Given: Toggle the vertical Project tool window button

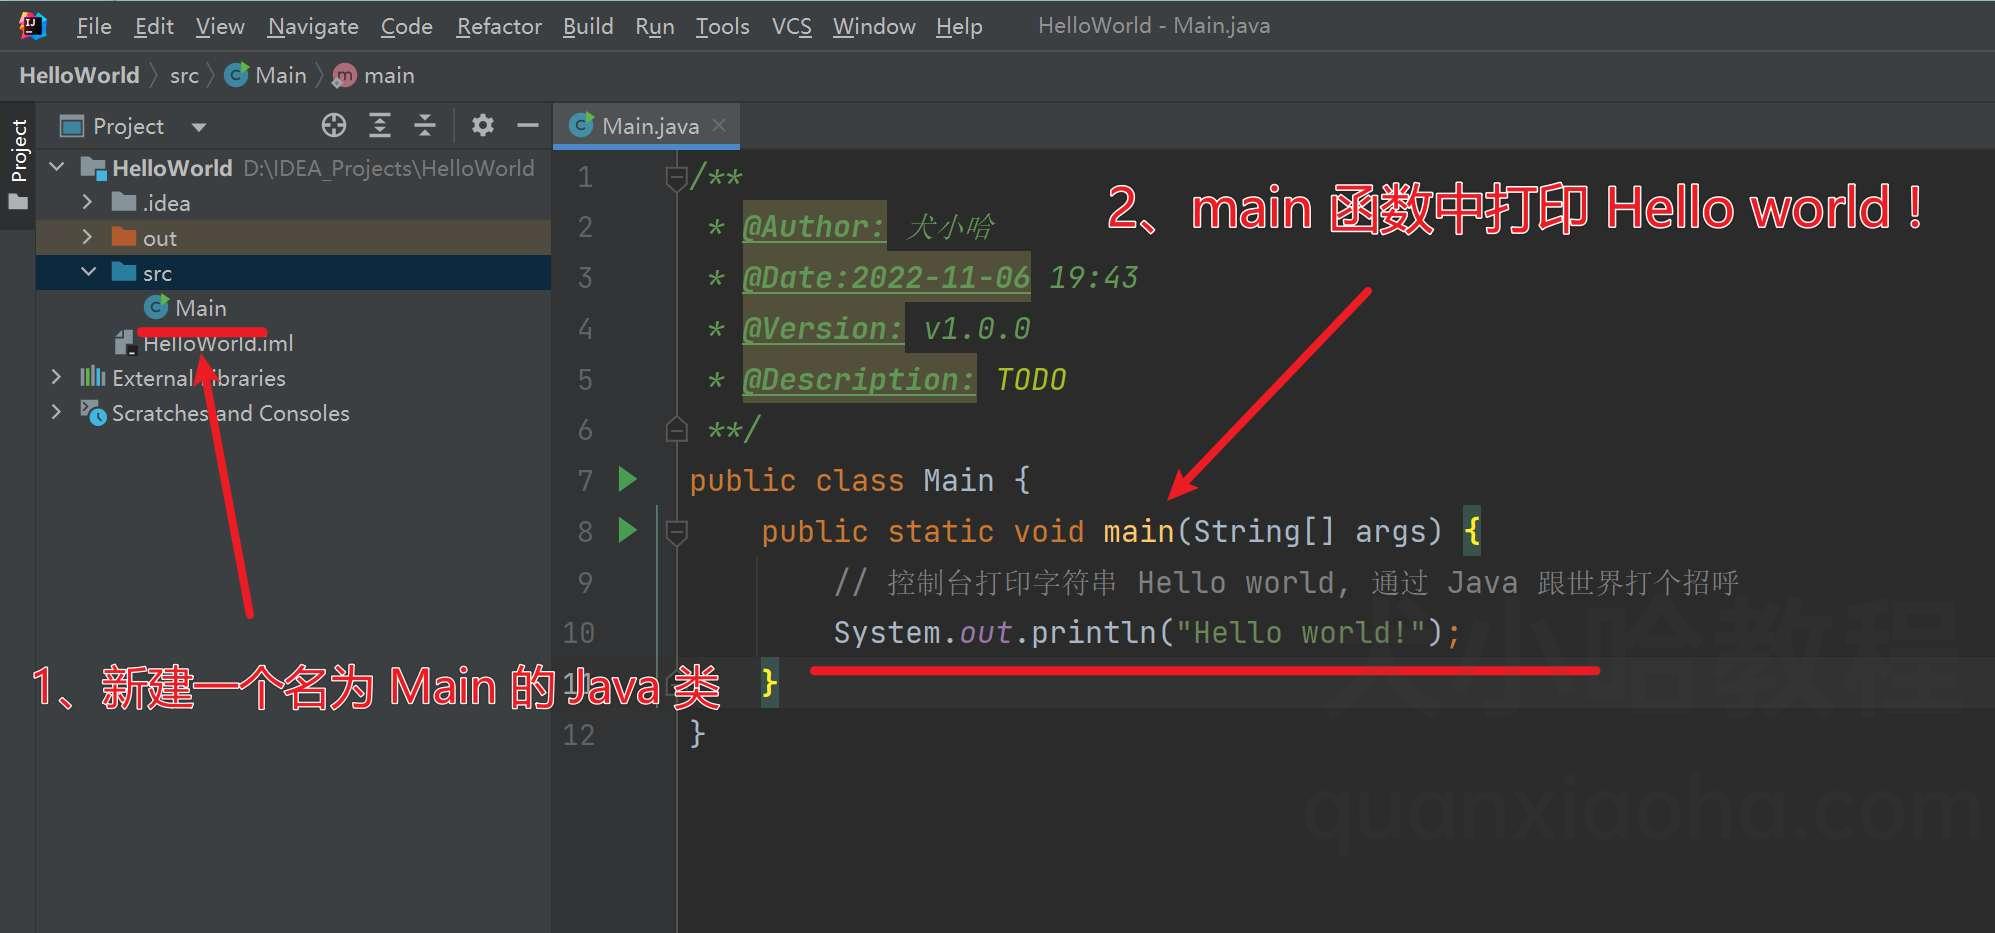Looking at the screenshot, I should coord(18,165).
